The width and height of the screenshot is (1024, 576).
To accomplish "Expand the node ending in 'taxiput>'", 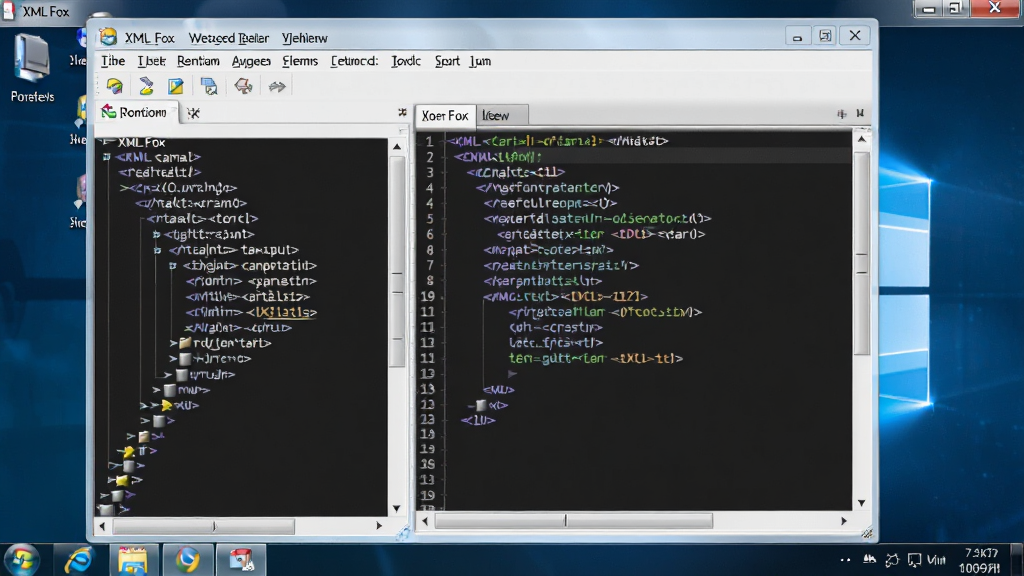I will point(157,250).
